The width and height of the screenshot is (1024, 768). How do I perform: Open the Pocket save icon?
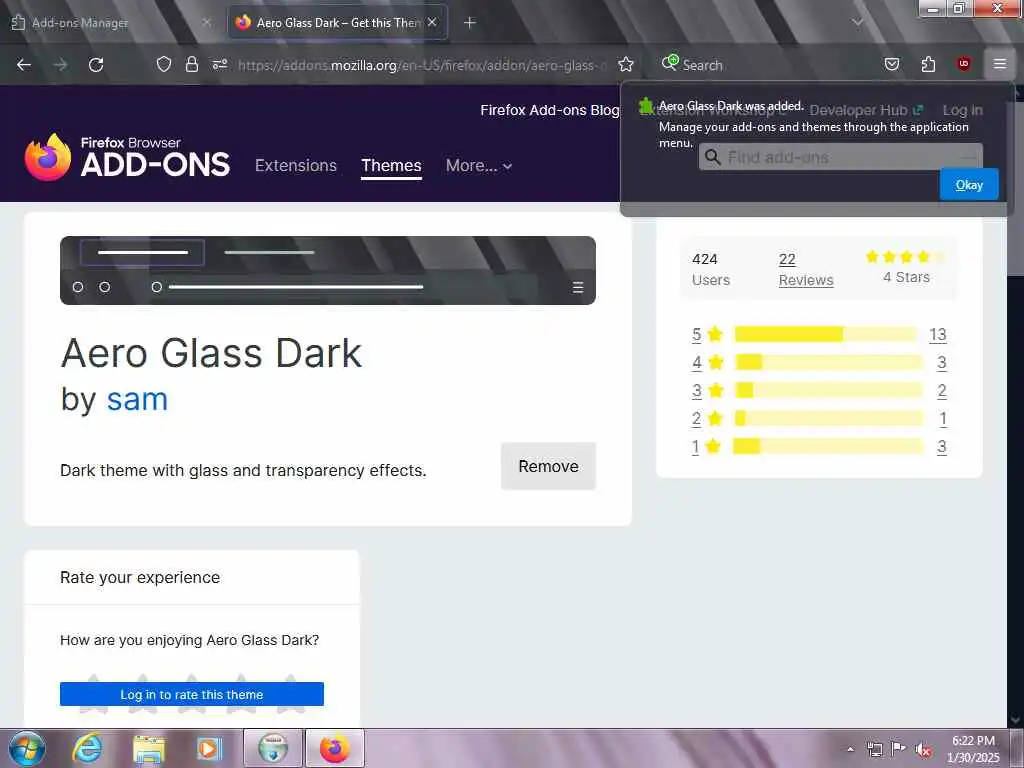891,64
